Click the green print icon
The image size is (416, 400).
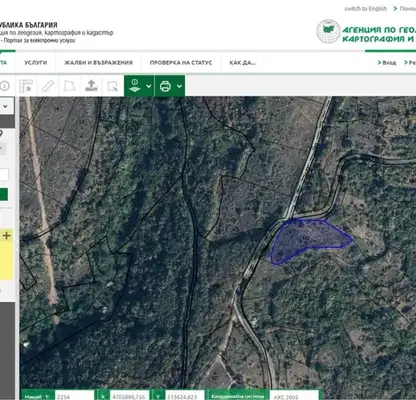(165, 86)
